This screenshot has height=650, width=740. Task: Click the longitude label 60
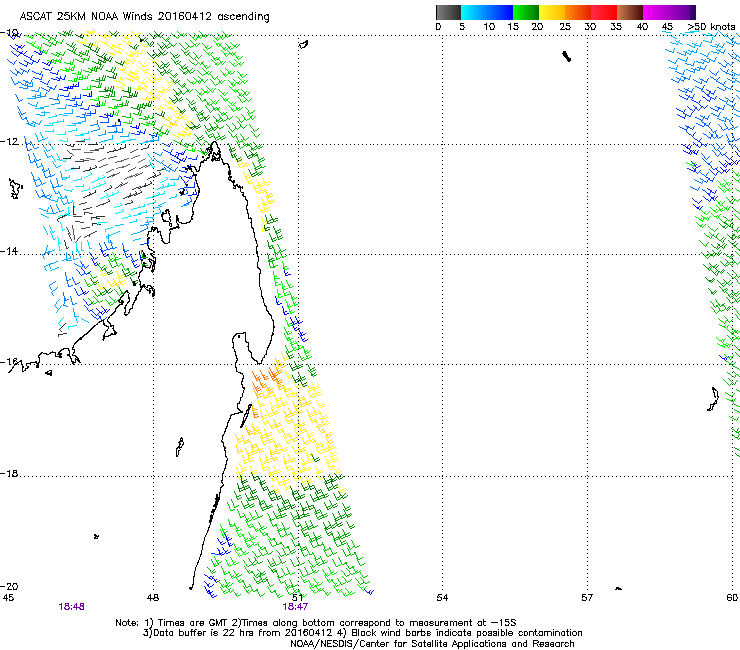[732, 598]
